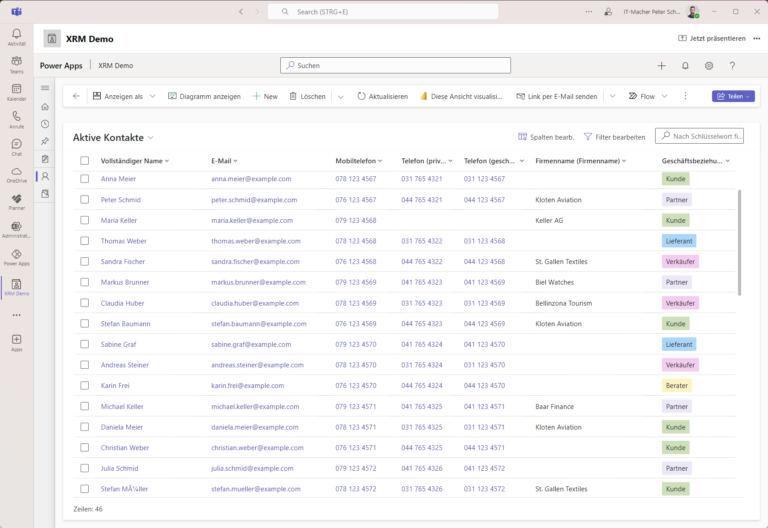The width and height of the screenshot is (768, 528).
Task: Open the Kalender icon in Teams sidebar
Action: pyautogui.click(x=16, y=91)
